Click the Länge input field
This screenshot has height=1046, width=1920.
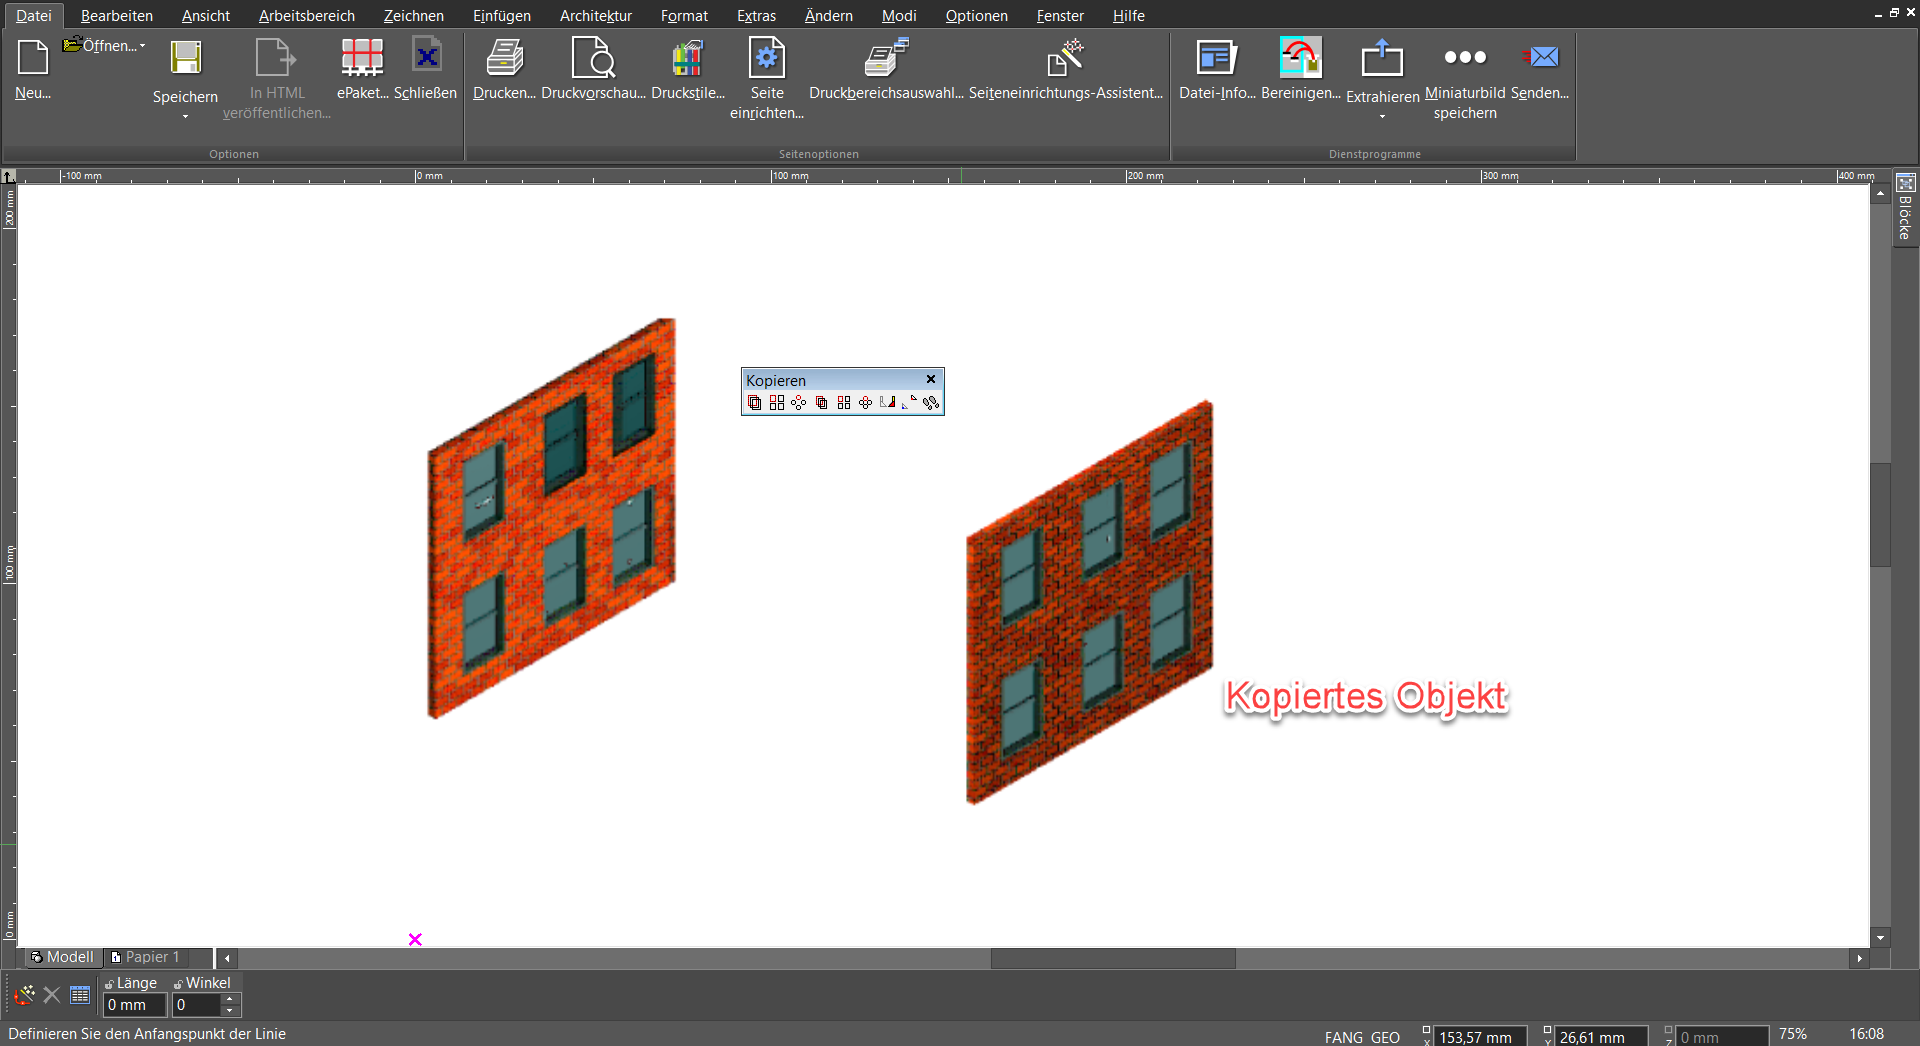134,1005
